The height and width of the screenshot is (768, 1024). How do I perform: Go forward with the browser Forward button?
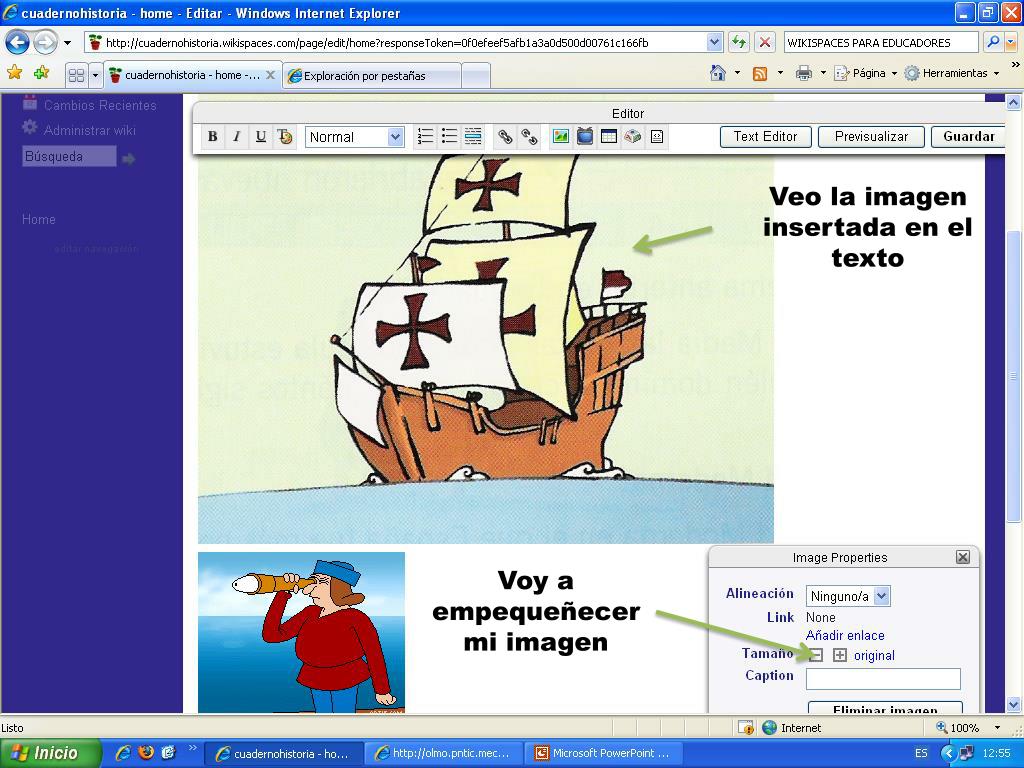click(x=44, y=43)
